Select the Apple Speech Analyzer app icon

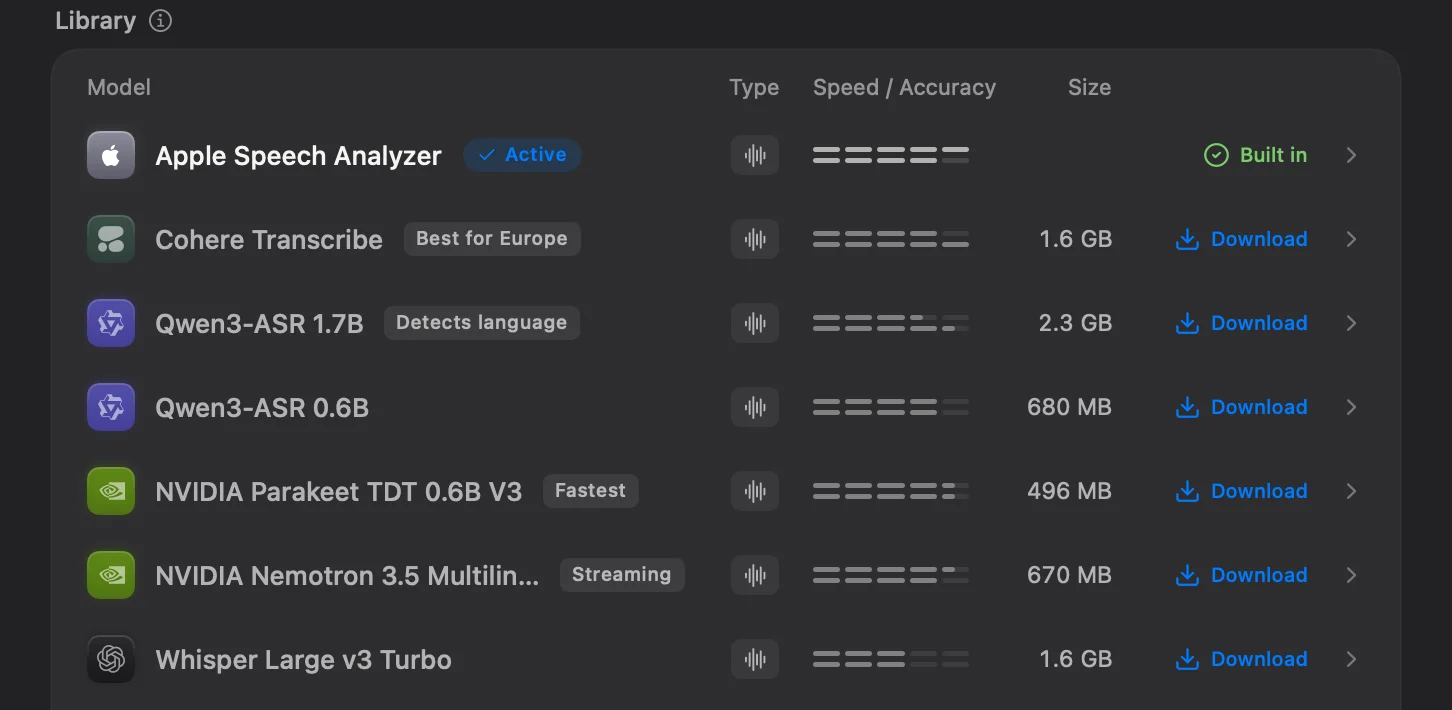(111, 155)
